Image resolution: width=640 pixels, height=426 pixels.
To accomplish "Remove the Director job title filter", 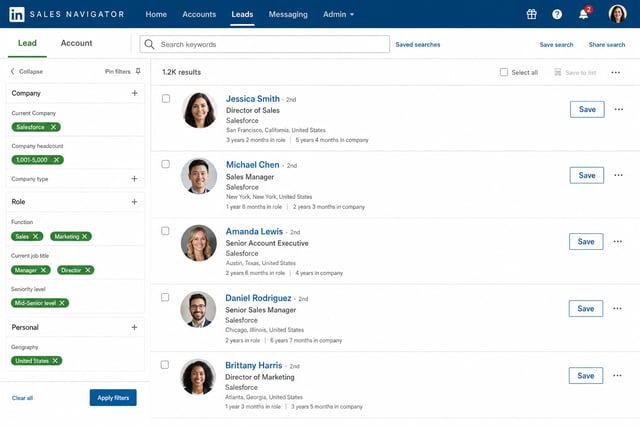I will coord(87,270).
